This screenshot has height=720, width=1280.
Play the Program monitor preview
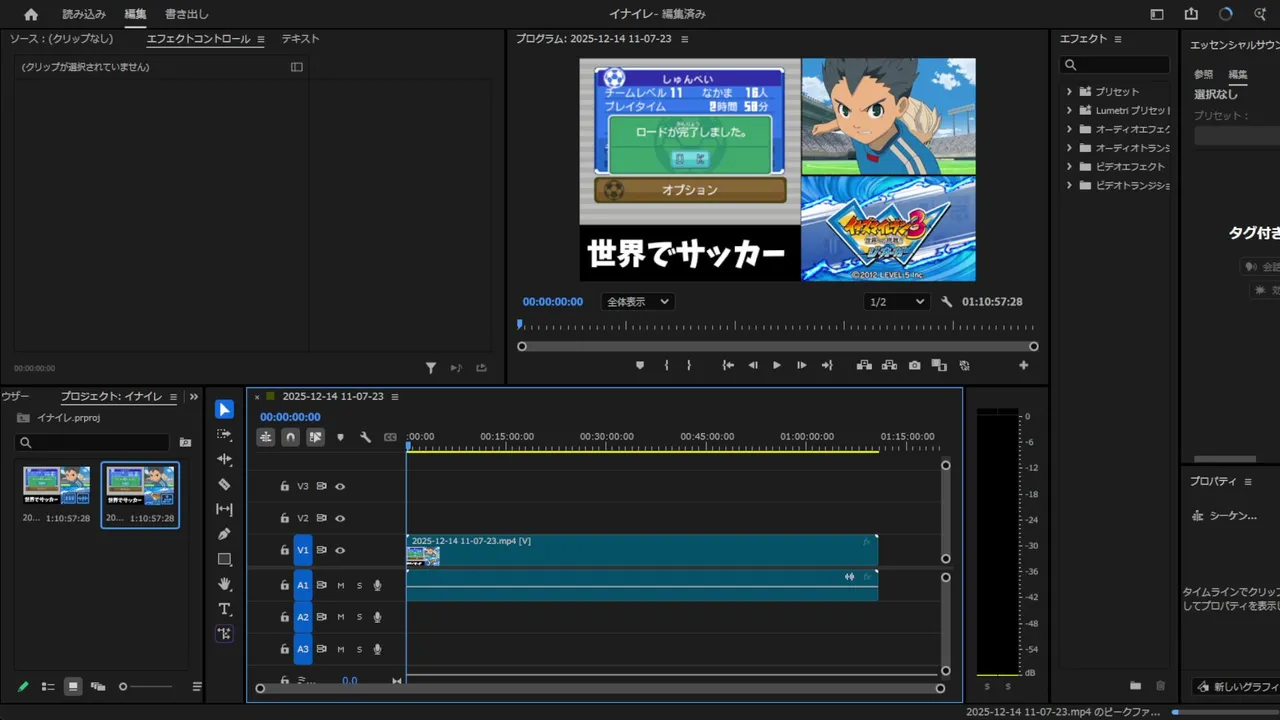[777, 366]
